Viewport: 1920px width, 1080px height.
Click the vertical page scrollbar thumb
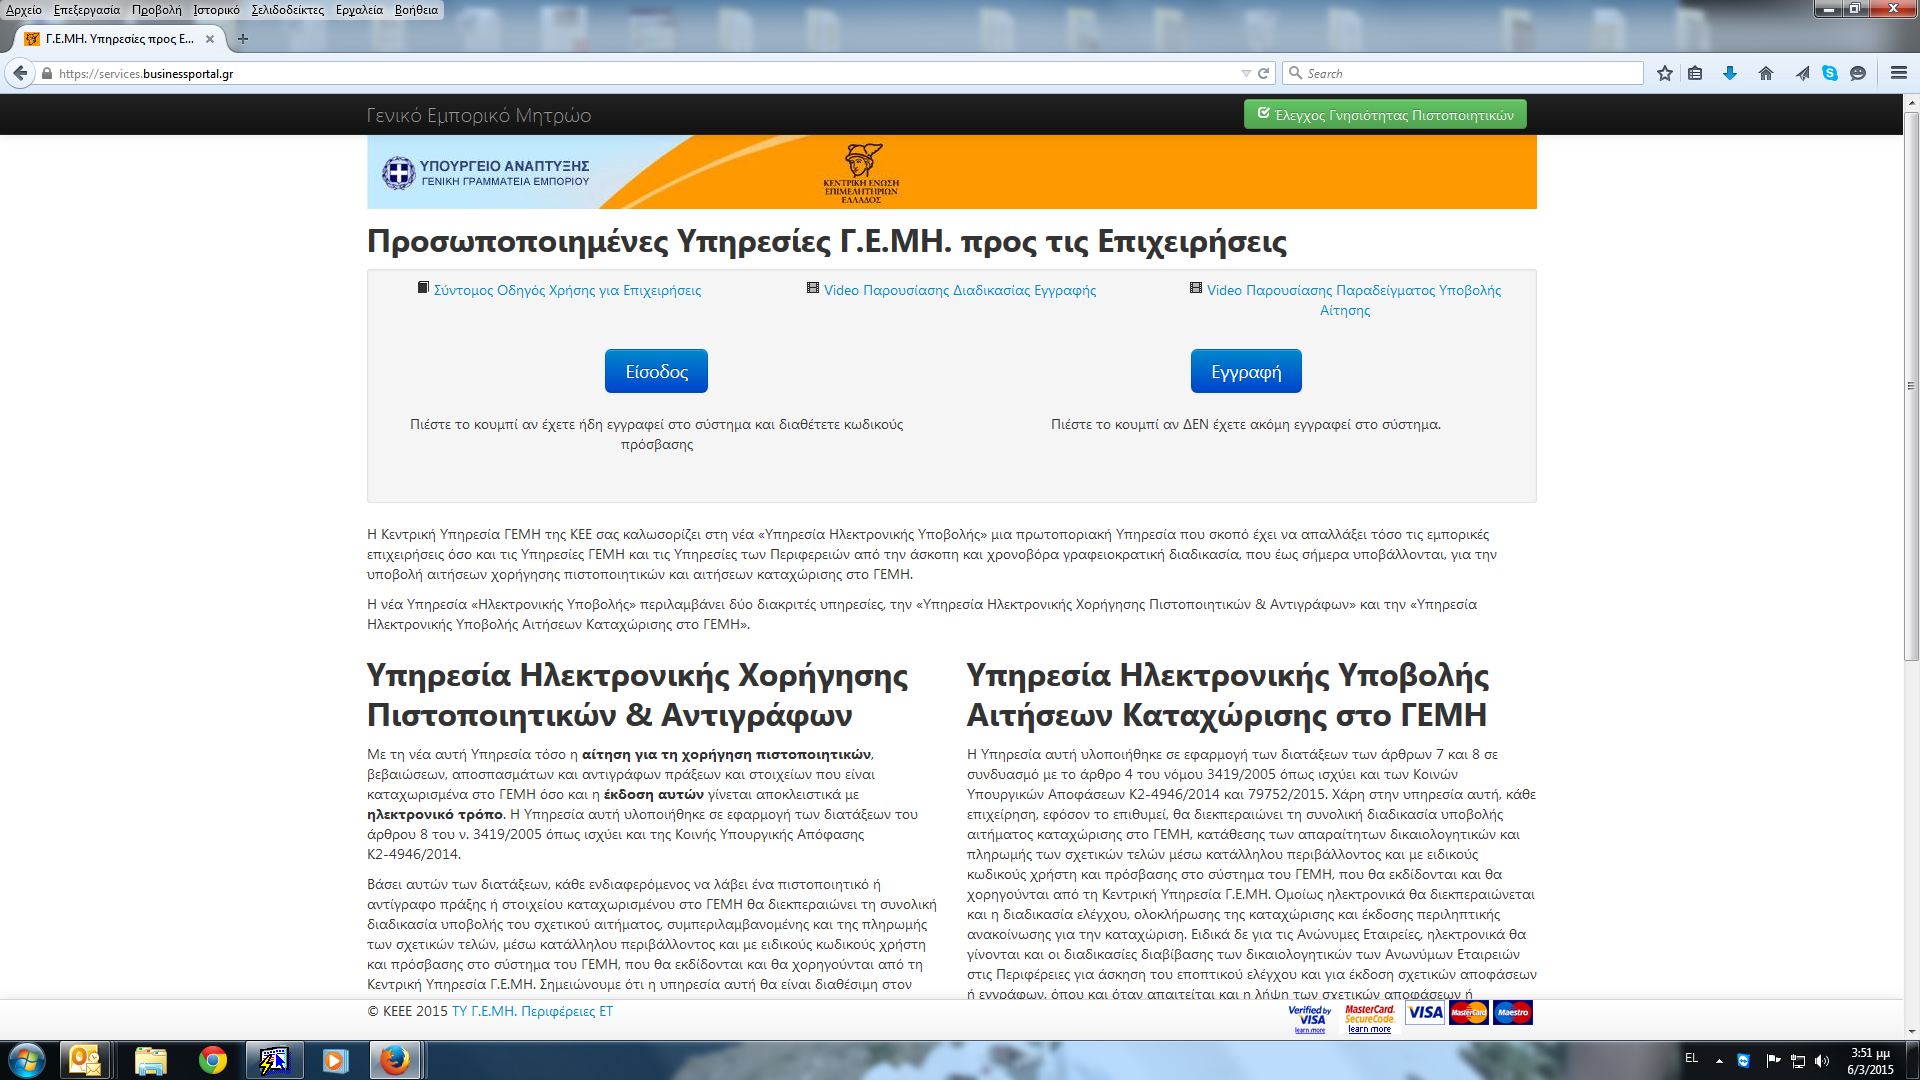1911,385
